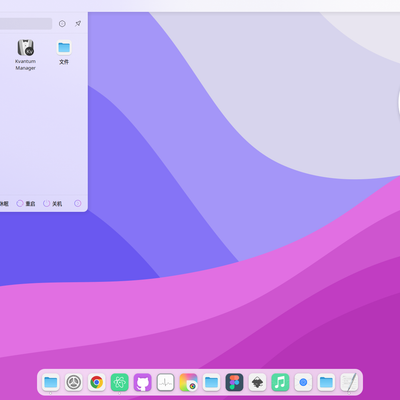The height and width of the screenshot is (400, 400).
Task: Launch Inkscape from the dock
Action: pos(257,382)
